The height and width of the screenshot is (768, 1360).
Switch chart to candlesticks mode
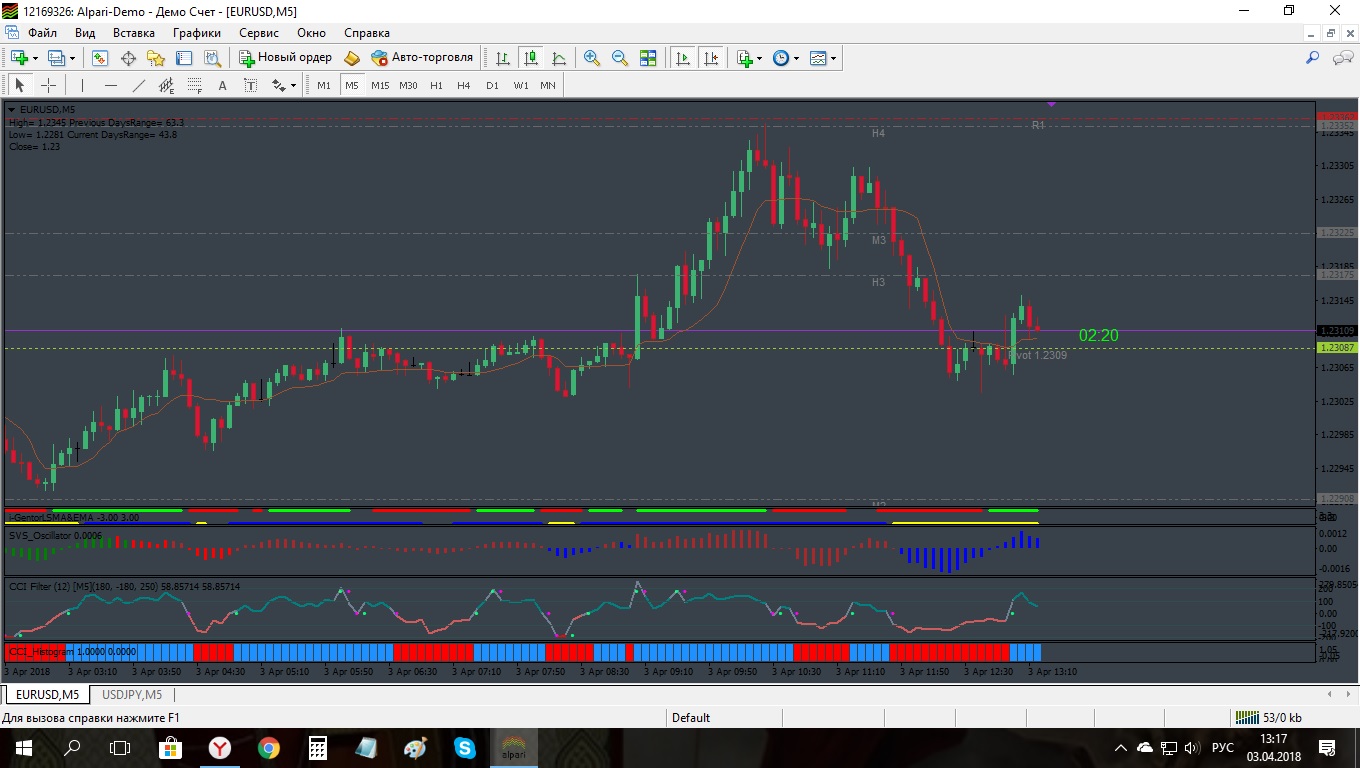[x=530, y=58]
